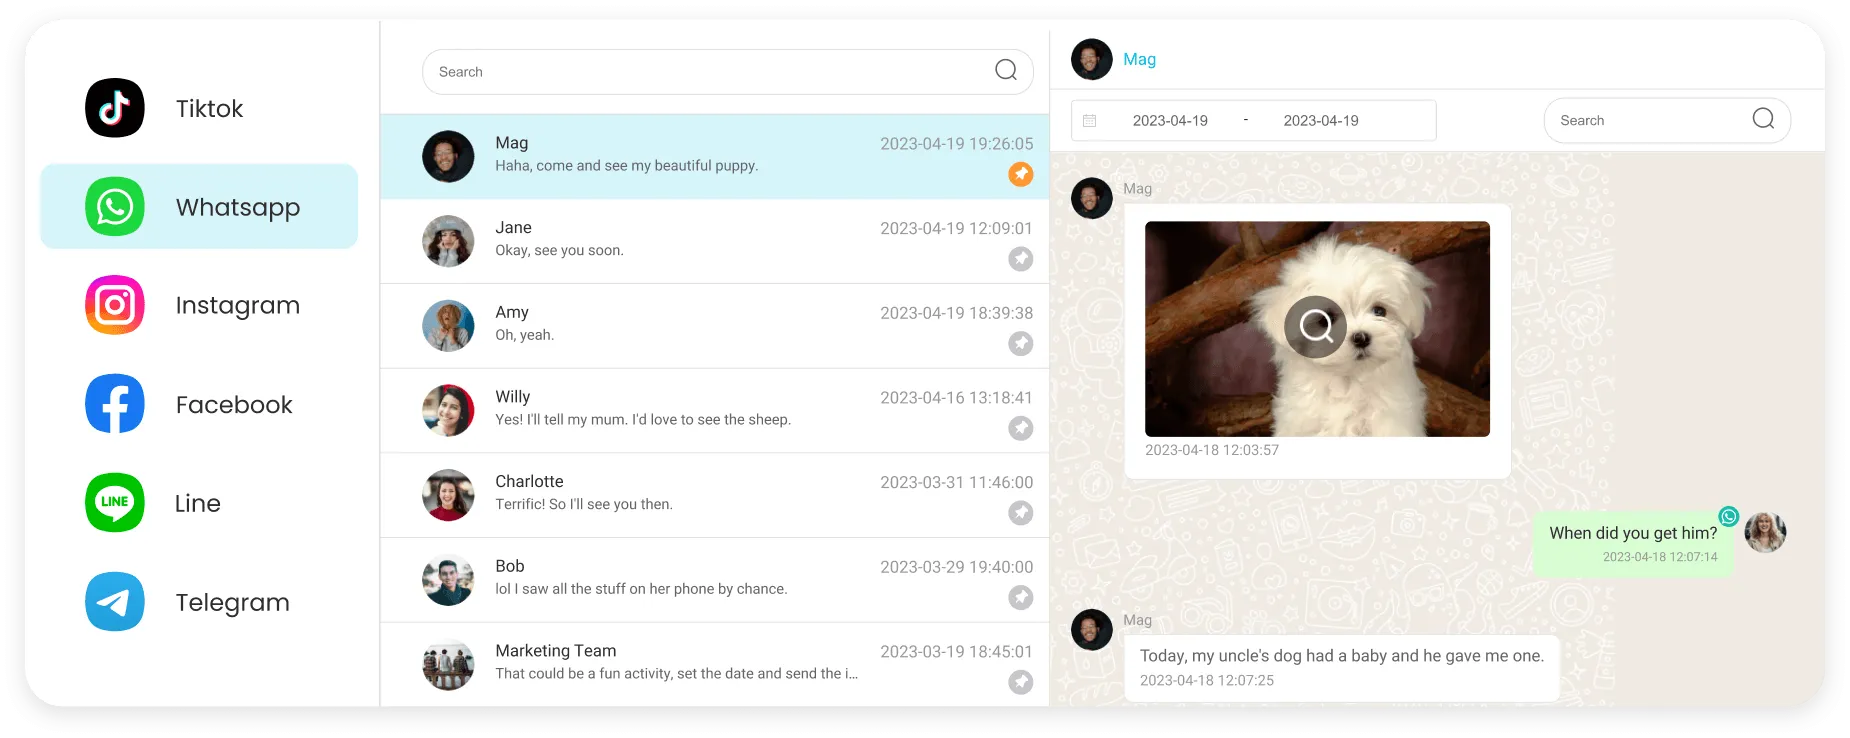The width and height of the screenshot is (1850, 738).
Task: Click timestamp 2023-03-29 19:40:00
Action: click(956, 567)
